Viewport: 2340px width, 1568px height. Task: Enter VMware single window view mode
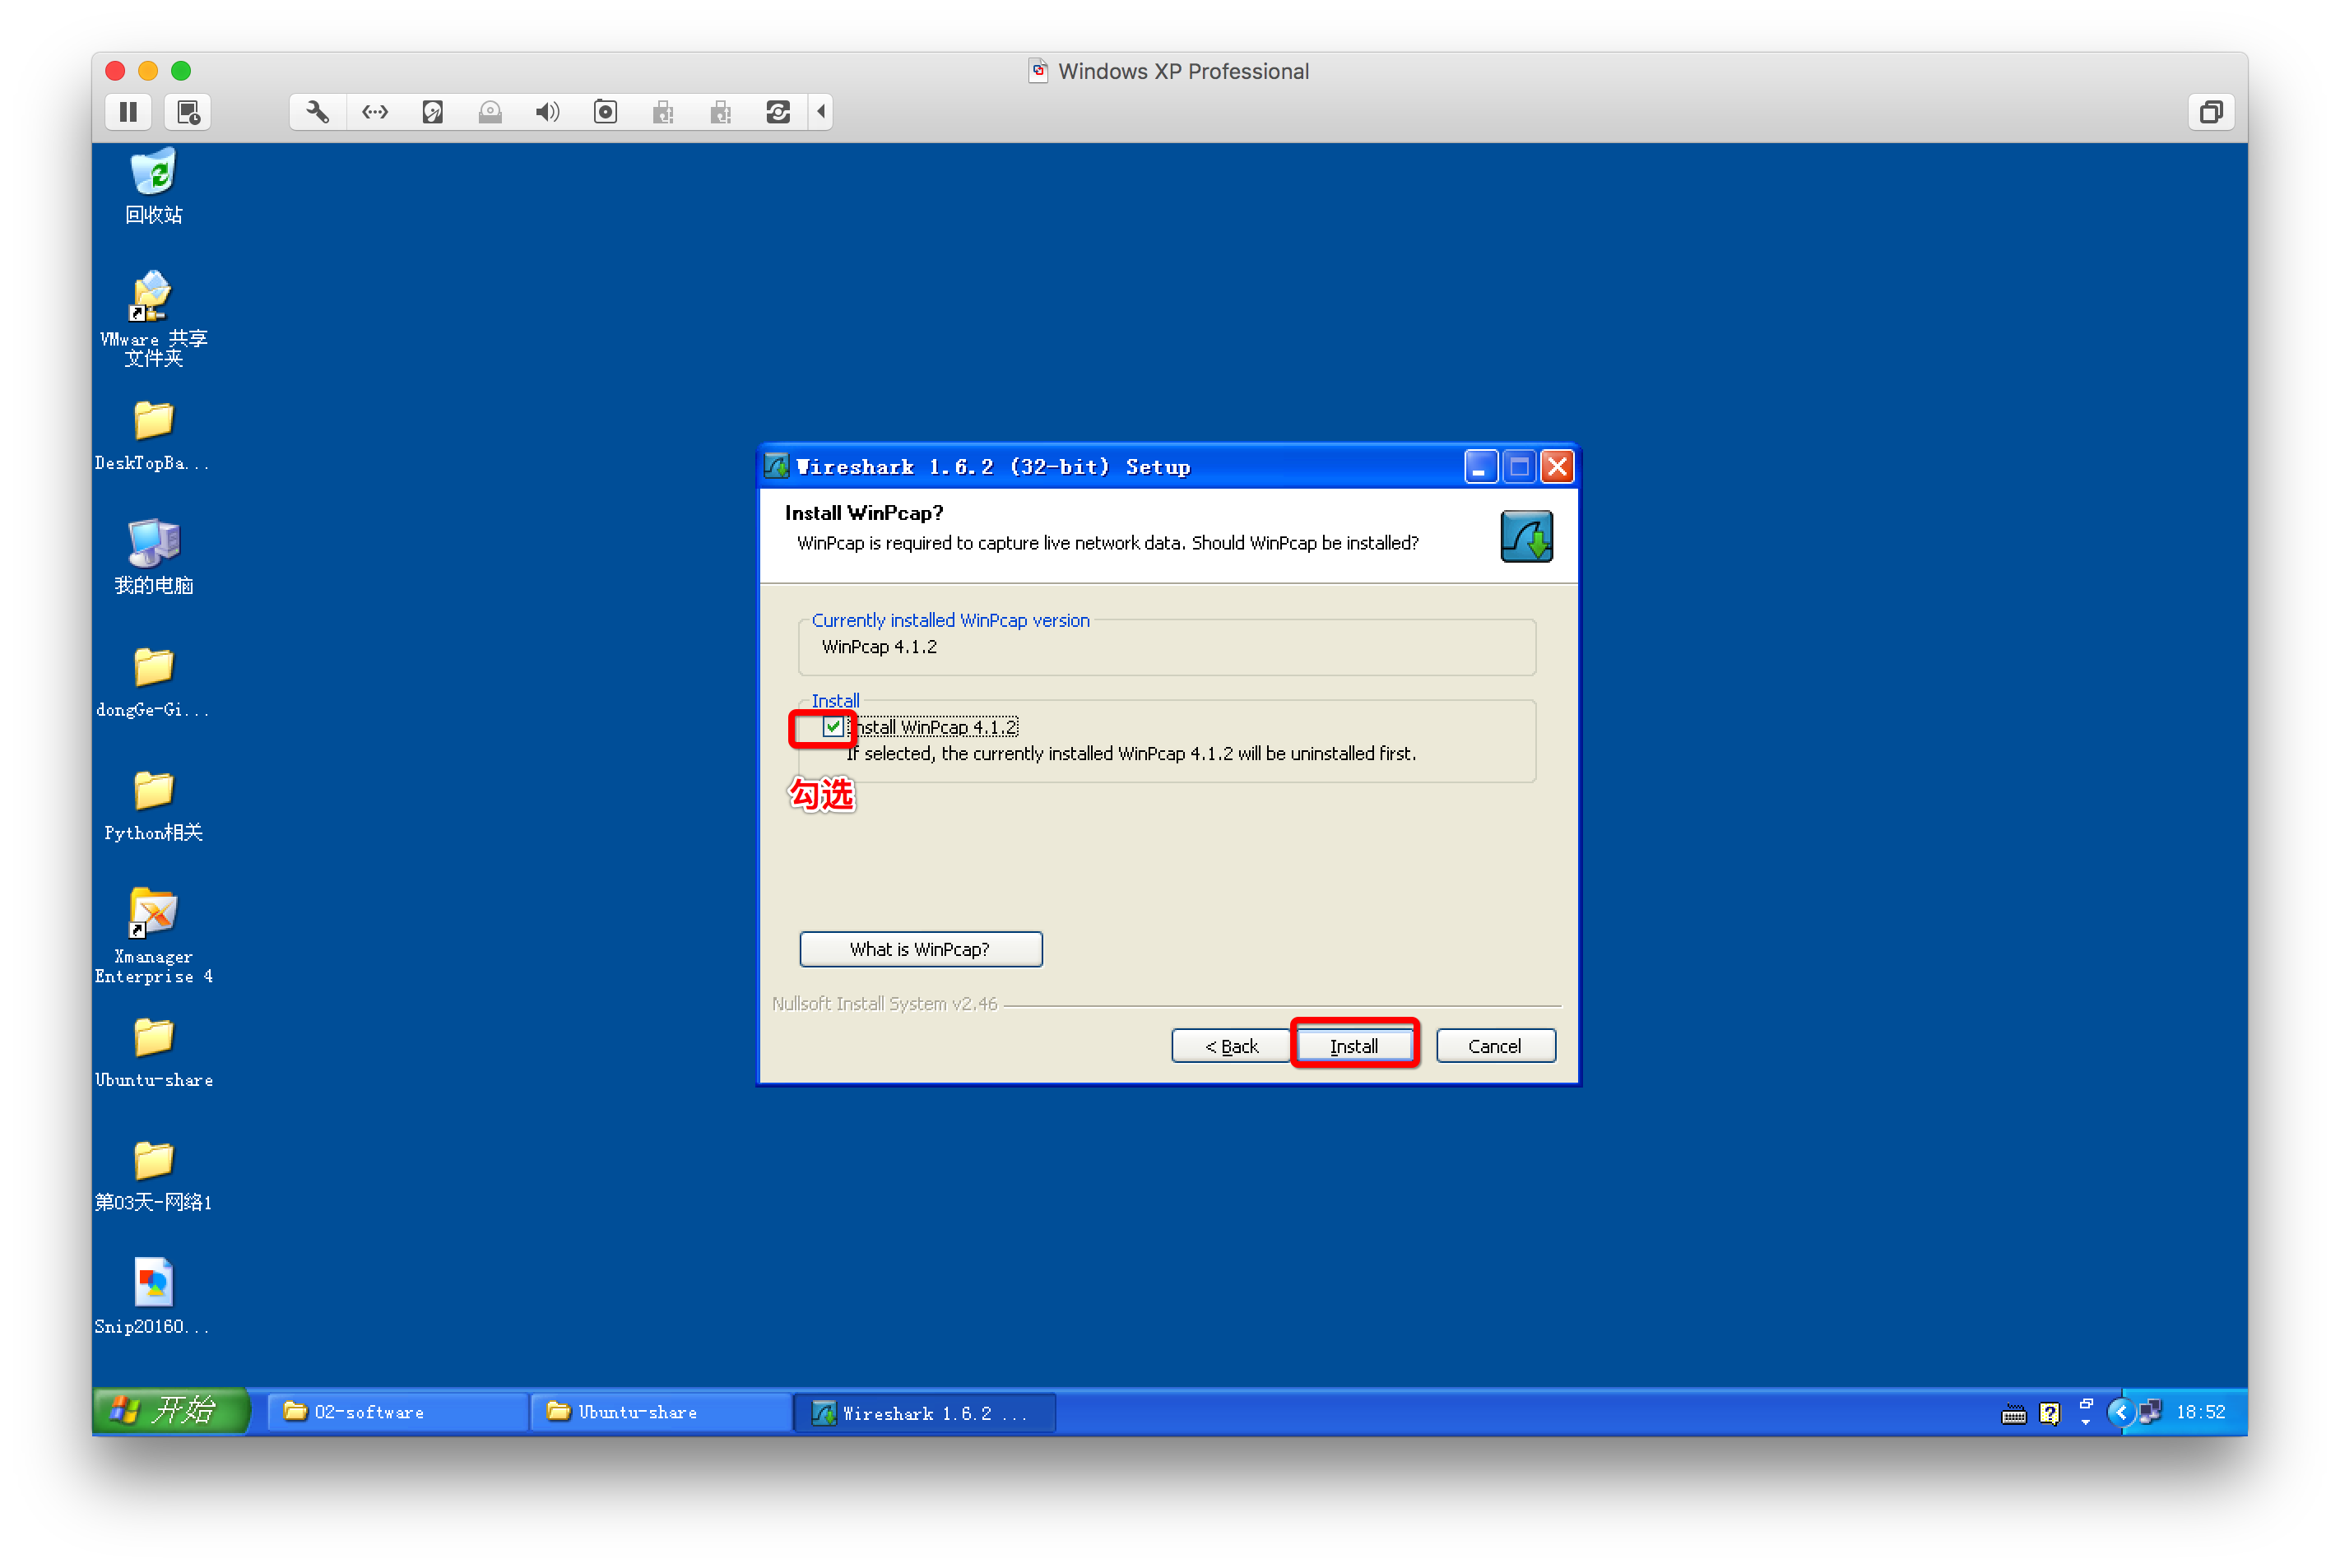2210,112
